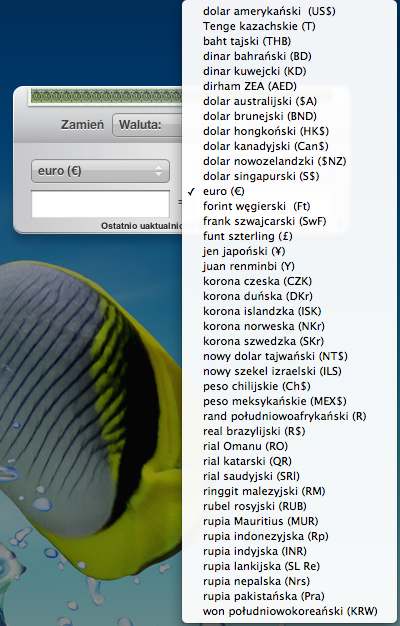Select dolar hongkoński (HK$)
The image size is (400, 626).
click(289, 131)
